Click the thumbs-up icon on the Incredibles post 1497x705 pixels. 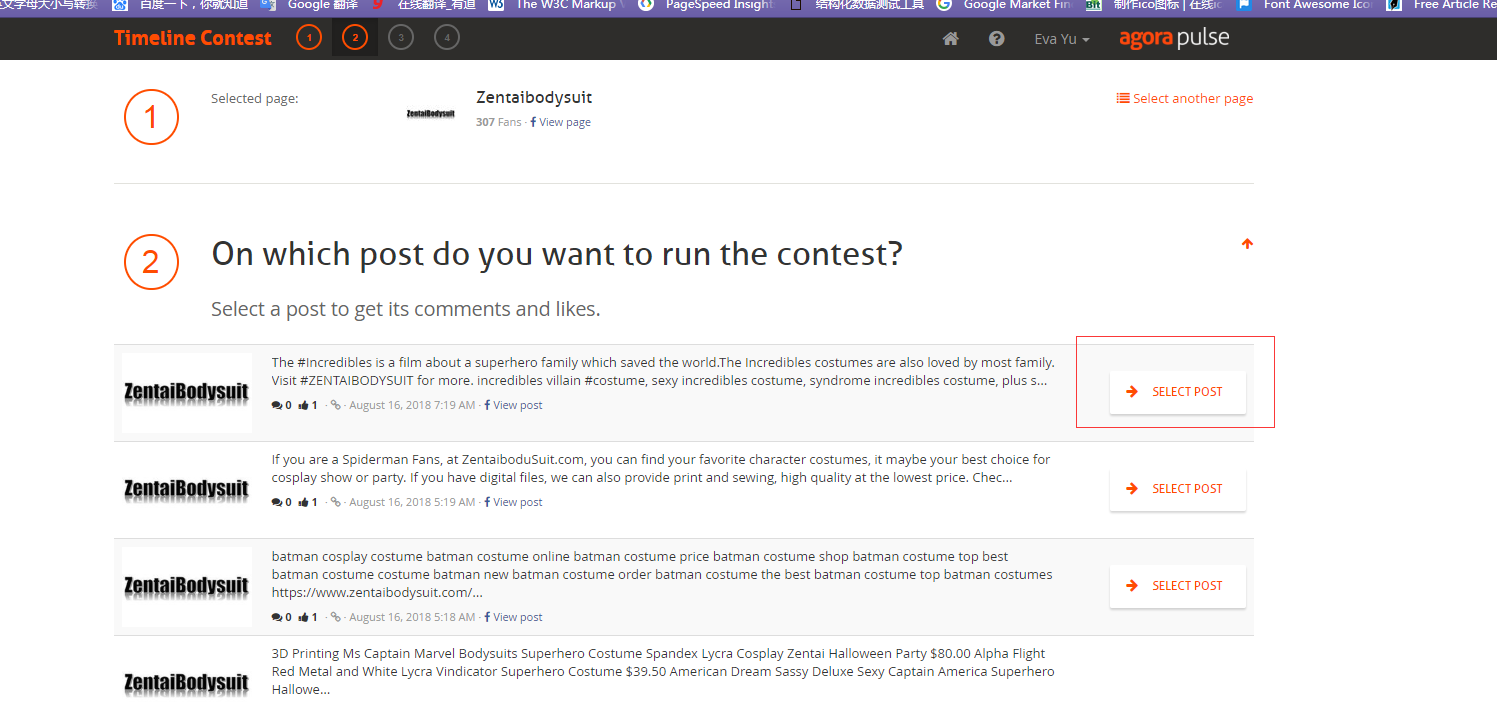click(x=304, y=405)
